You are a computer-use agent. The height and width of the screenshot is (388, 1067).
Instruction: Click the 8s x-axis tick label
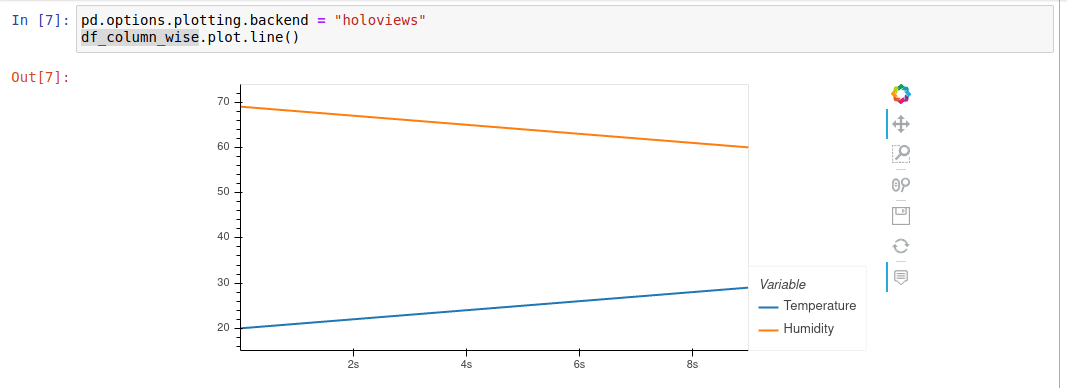[692, 364]
